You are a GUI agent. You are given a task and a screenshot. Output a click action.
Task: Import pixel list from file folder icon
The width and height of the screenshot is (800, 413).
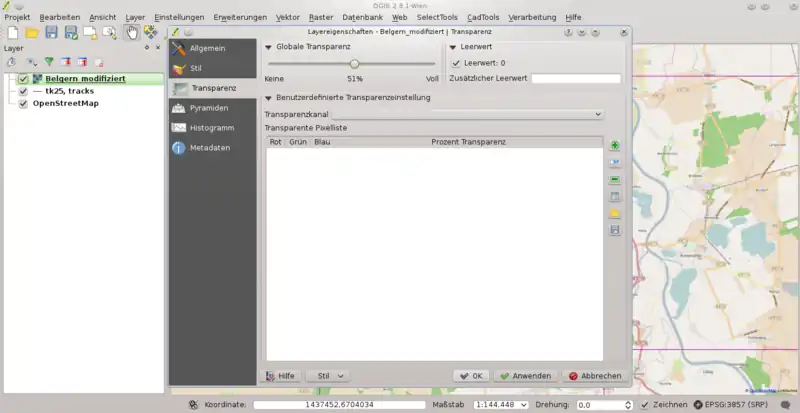coord(615,213)
